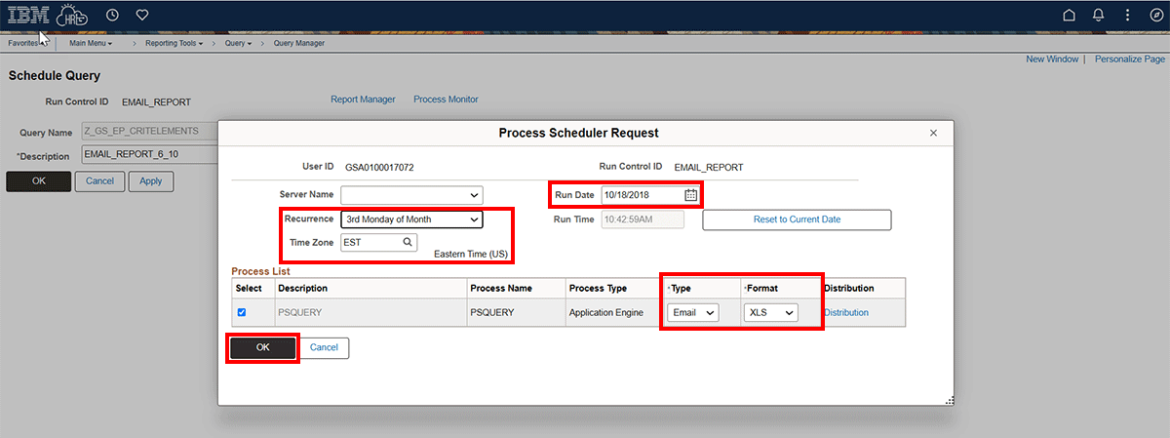Click the Distribution link

tap(846, 313)
